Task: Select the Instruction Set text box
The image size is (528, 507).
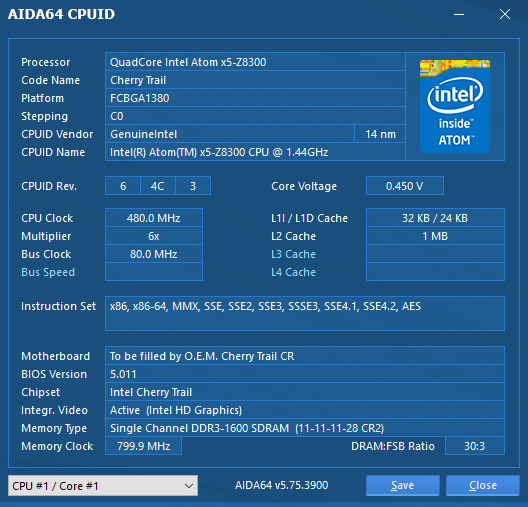Action: [305, 313]
